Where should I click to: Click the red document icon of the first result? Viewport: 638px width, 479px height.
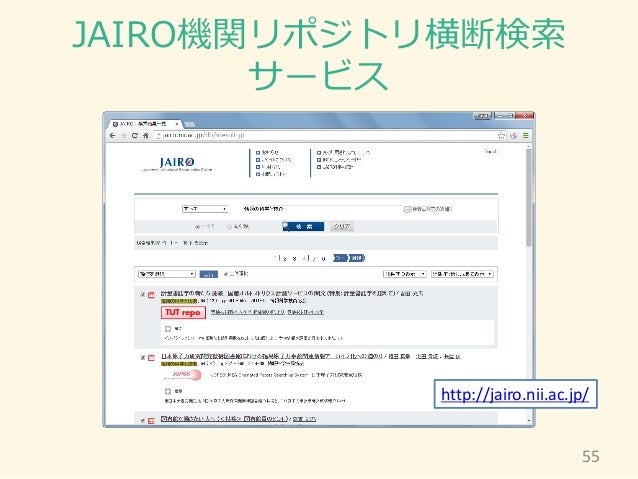coord(151,295)
